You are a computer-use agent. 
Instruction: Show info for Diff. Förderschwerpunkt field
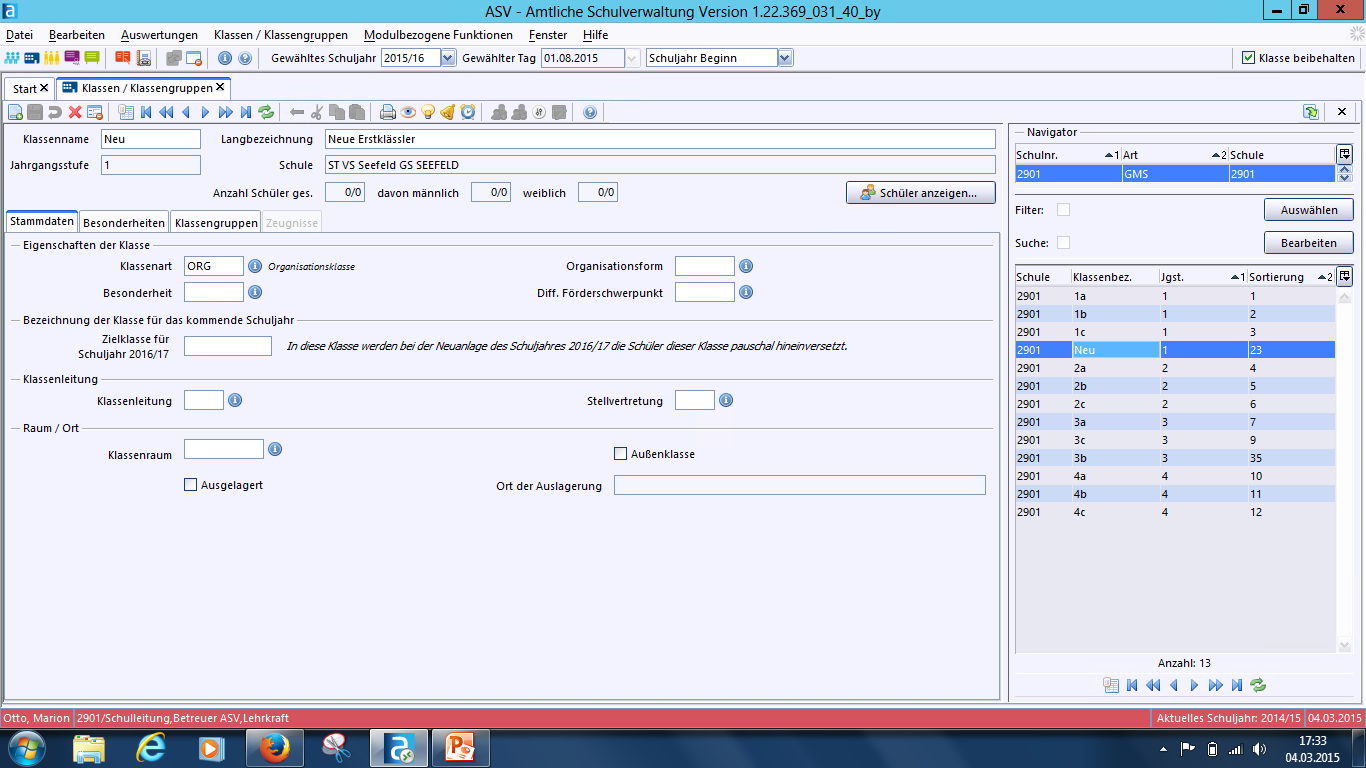pos(746,292)
